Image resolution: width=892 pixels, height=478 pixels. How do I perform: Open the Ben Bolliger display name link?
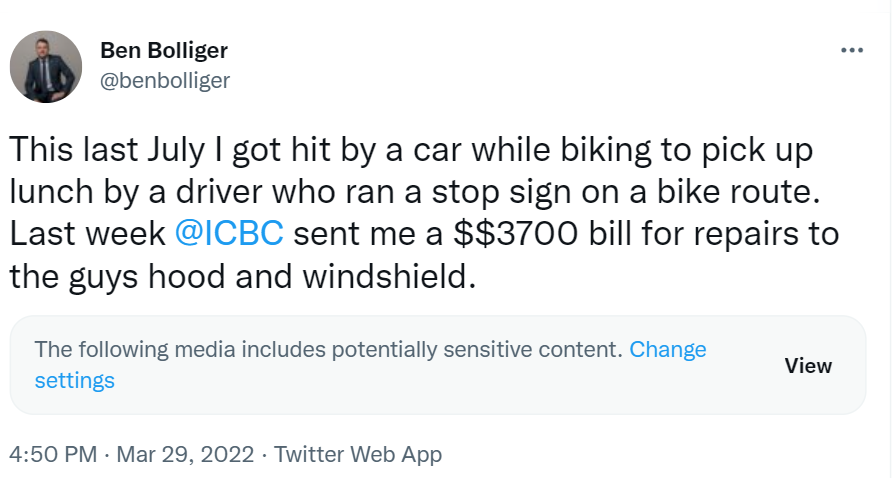(x=162, y=51)
